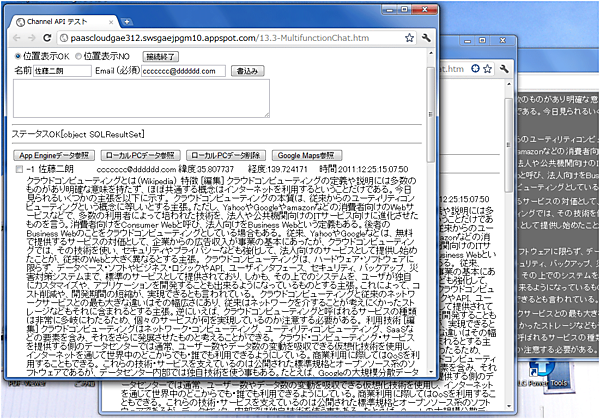Click inside the large message textarea
This screenshot has height=419, width=600.
(x=141, y=98)
